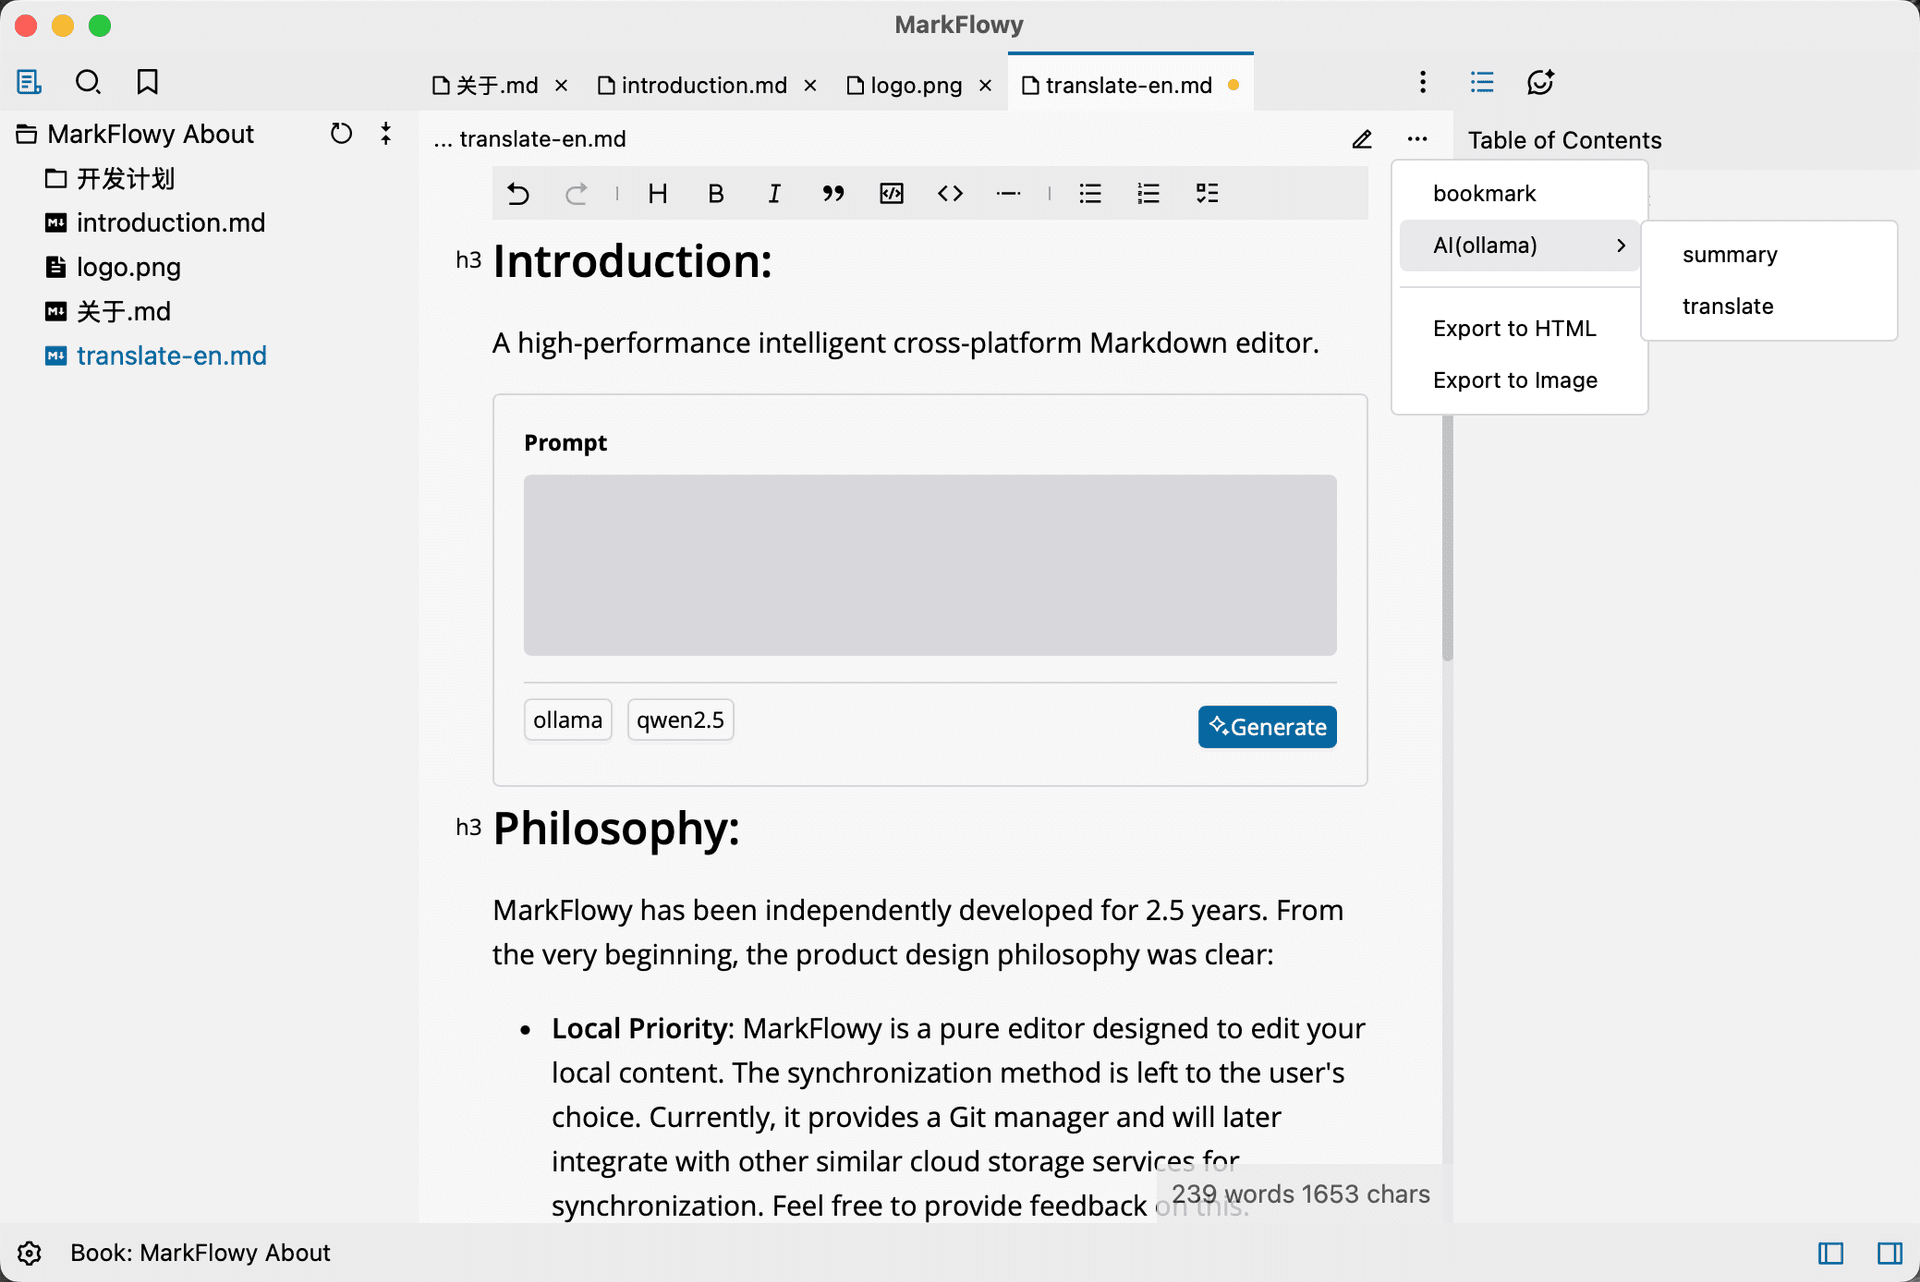1920x1282 pixels.
Task: Choose Export to HTML
Action: coord(1519,328)
